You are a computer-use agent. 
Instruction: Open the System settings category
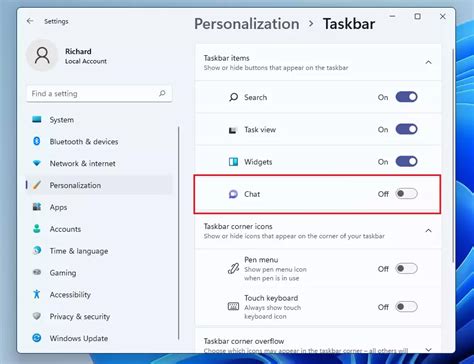[99, 120]
